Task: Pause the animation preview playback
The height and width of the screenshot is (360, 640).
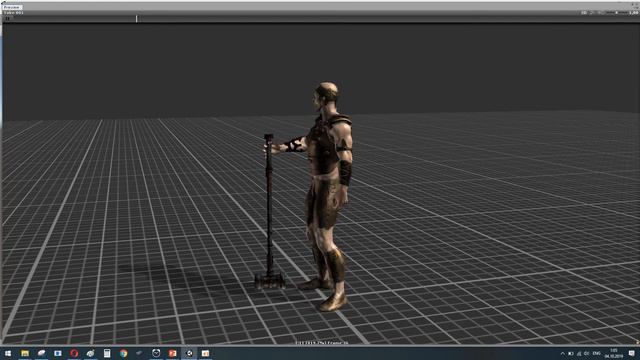Action: tap(7, 18)
